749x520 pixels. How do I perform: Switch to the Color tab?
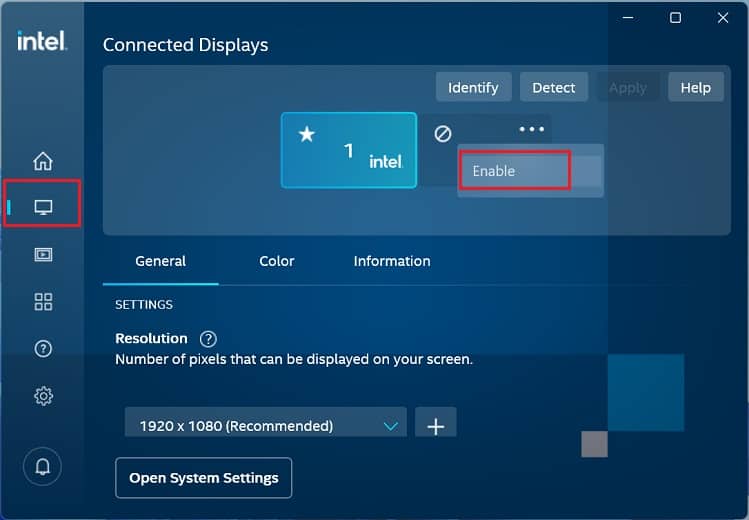tap(277, 261)
